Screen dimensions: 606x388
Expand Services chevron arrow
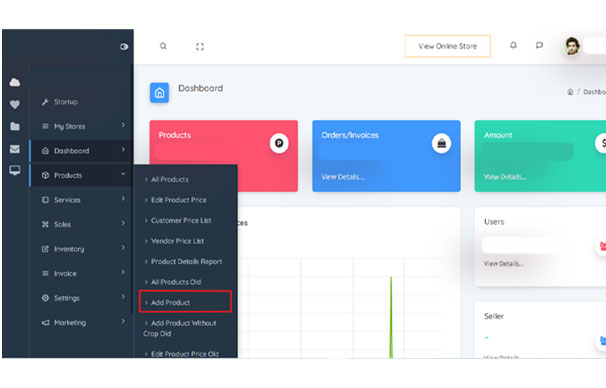click(123, 198)
